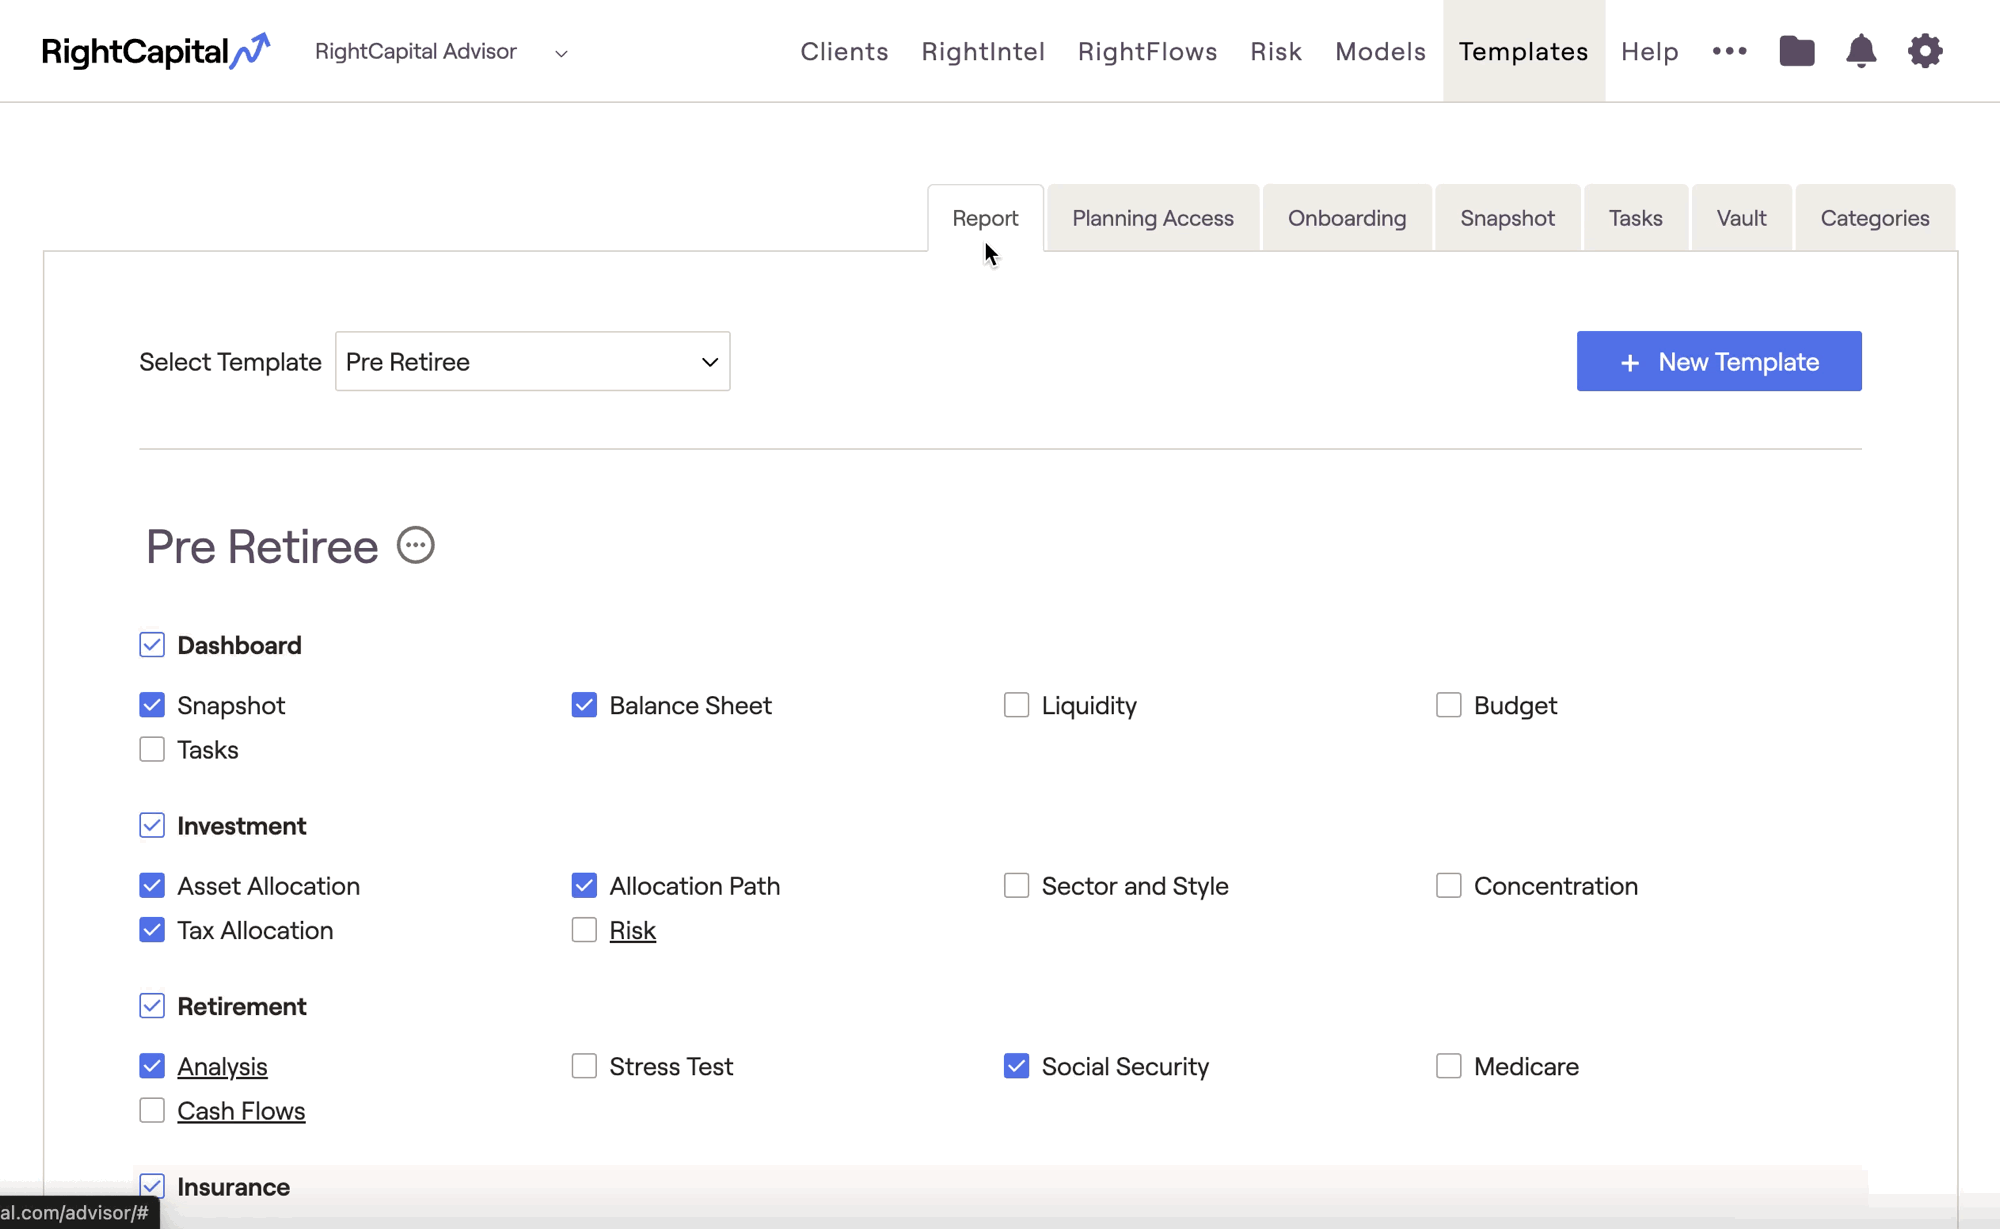Screen dimensions: 2000x1229
Task: Switch to the Snapshot tab
Action: pos(1507,218)
